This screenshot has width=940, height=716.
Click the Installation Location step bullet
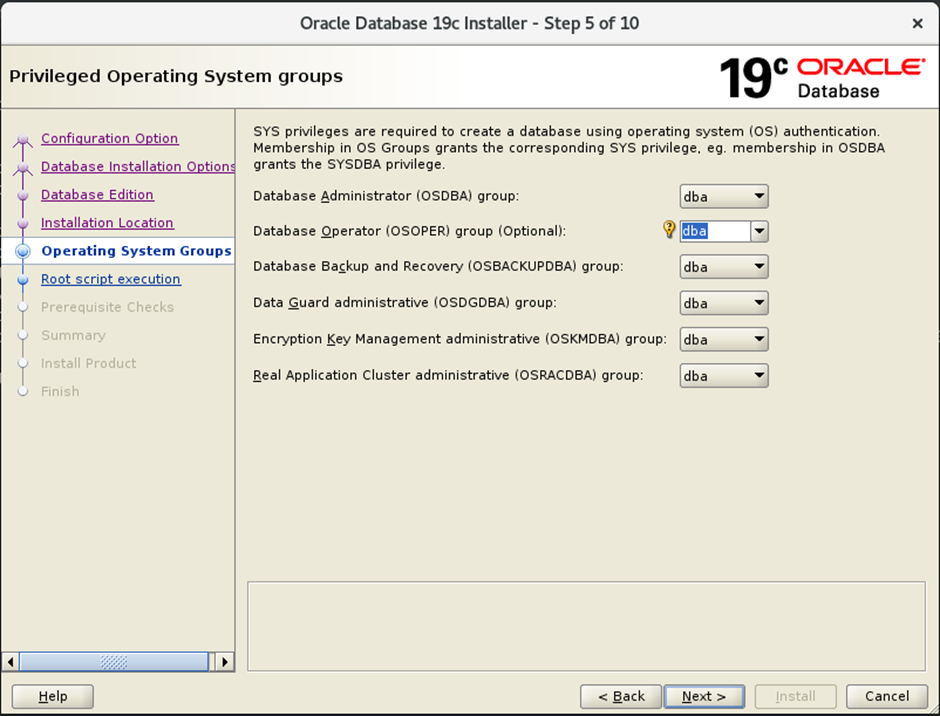(23, 224)
